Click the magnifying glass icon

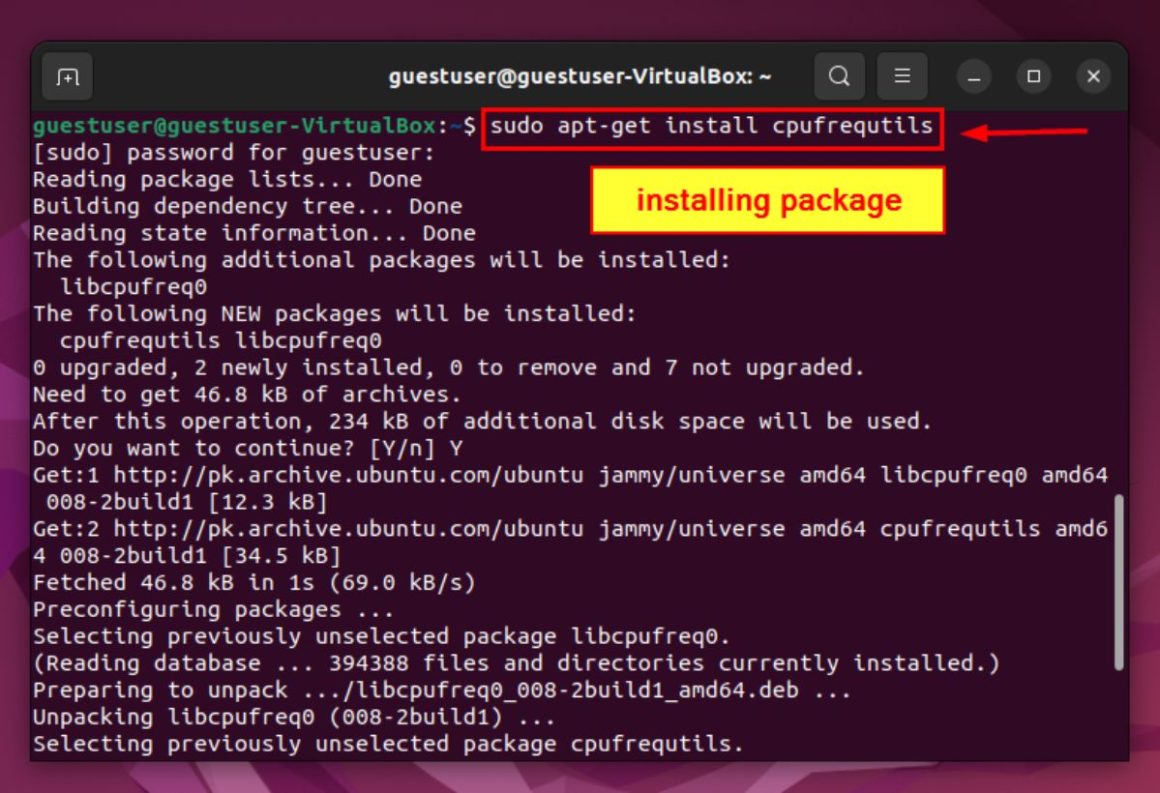pyautogui.click(x=839, y=75)
